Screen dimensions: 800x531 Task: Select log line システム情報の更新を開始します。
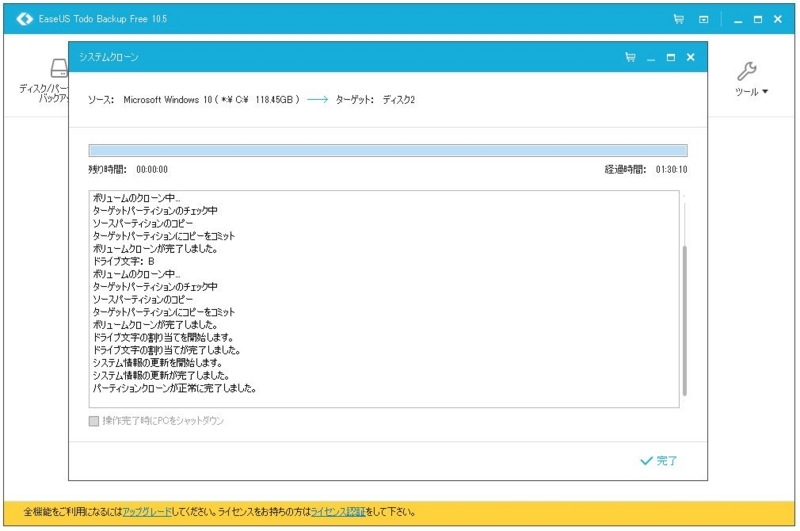[158, 363]
